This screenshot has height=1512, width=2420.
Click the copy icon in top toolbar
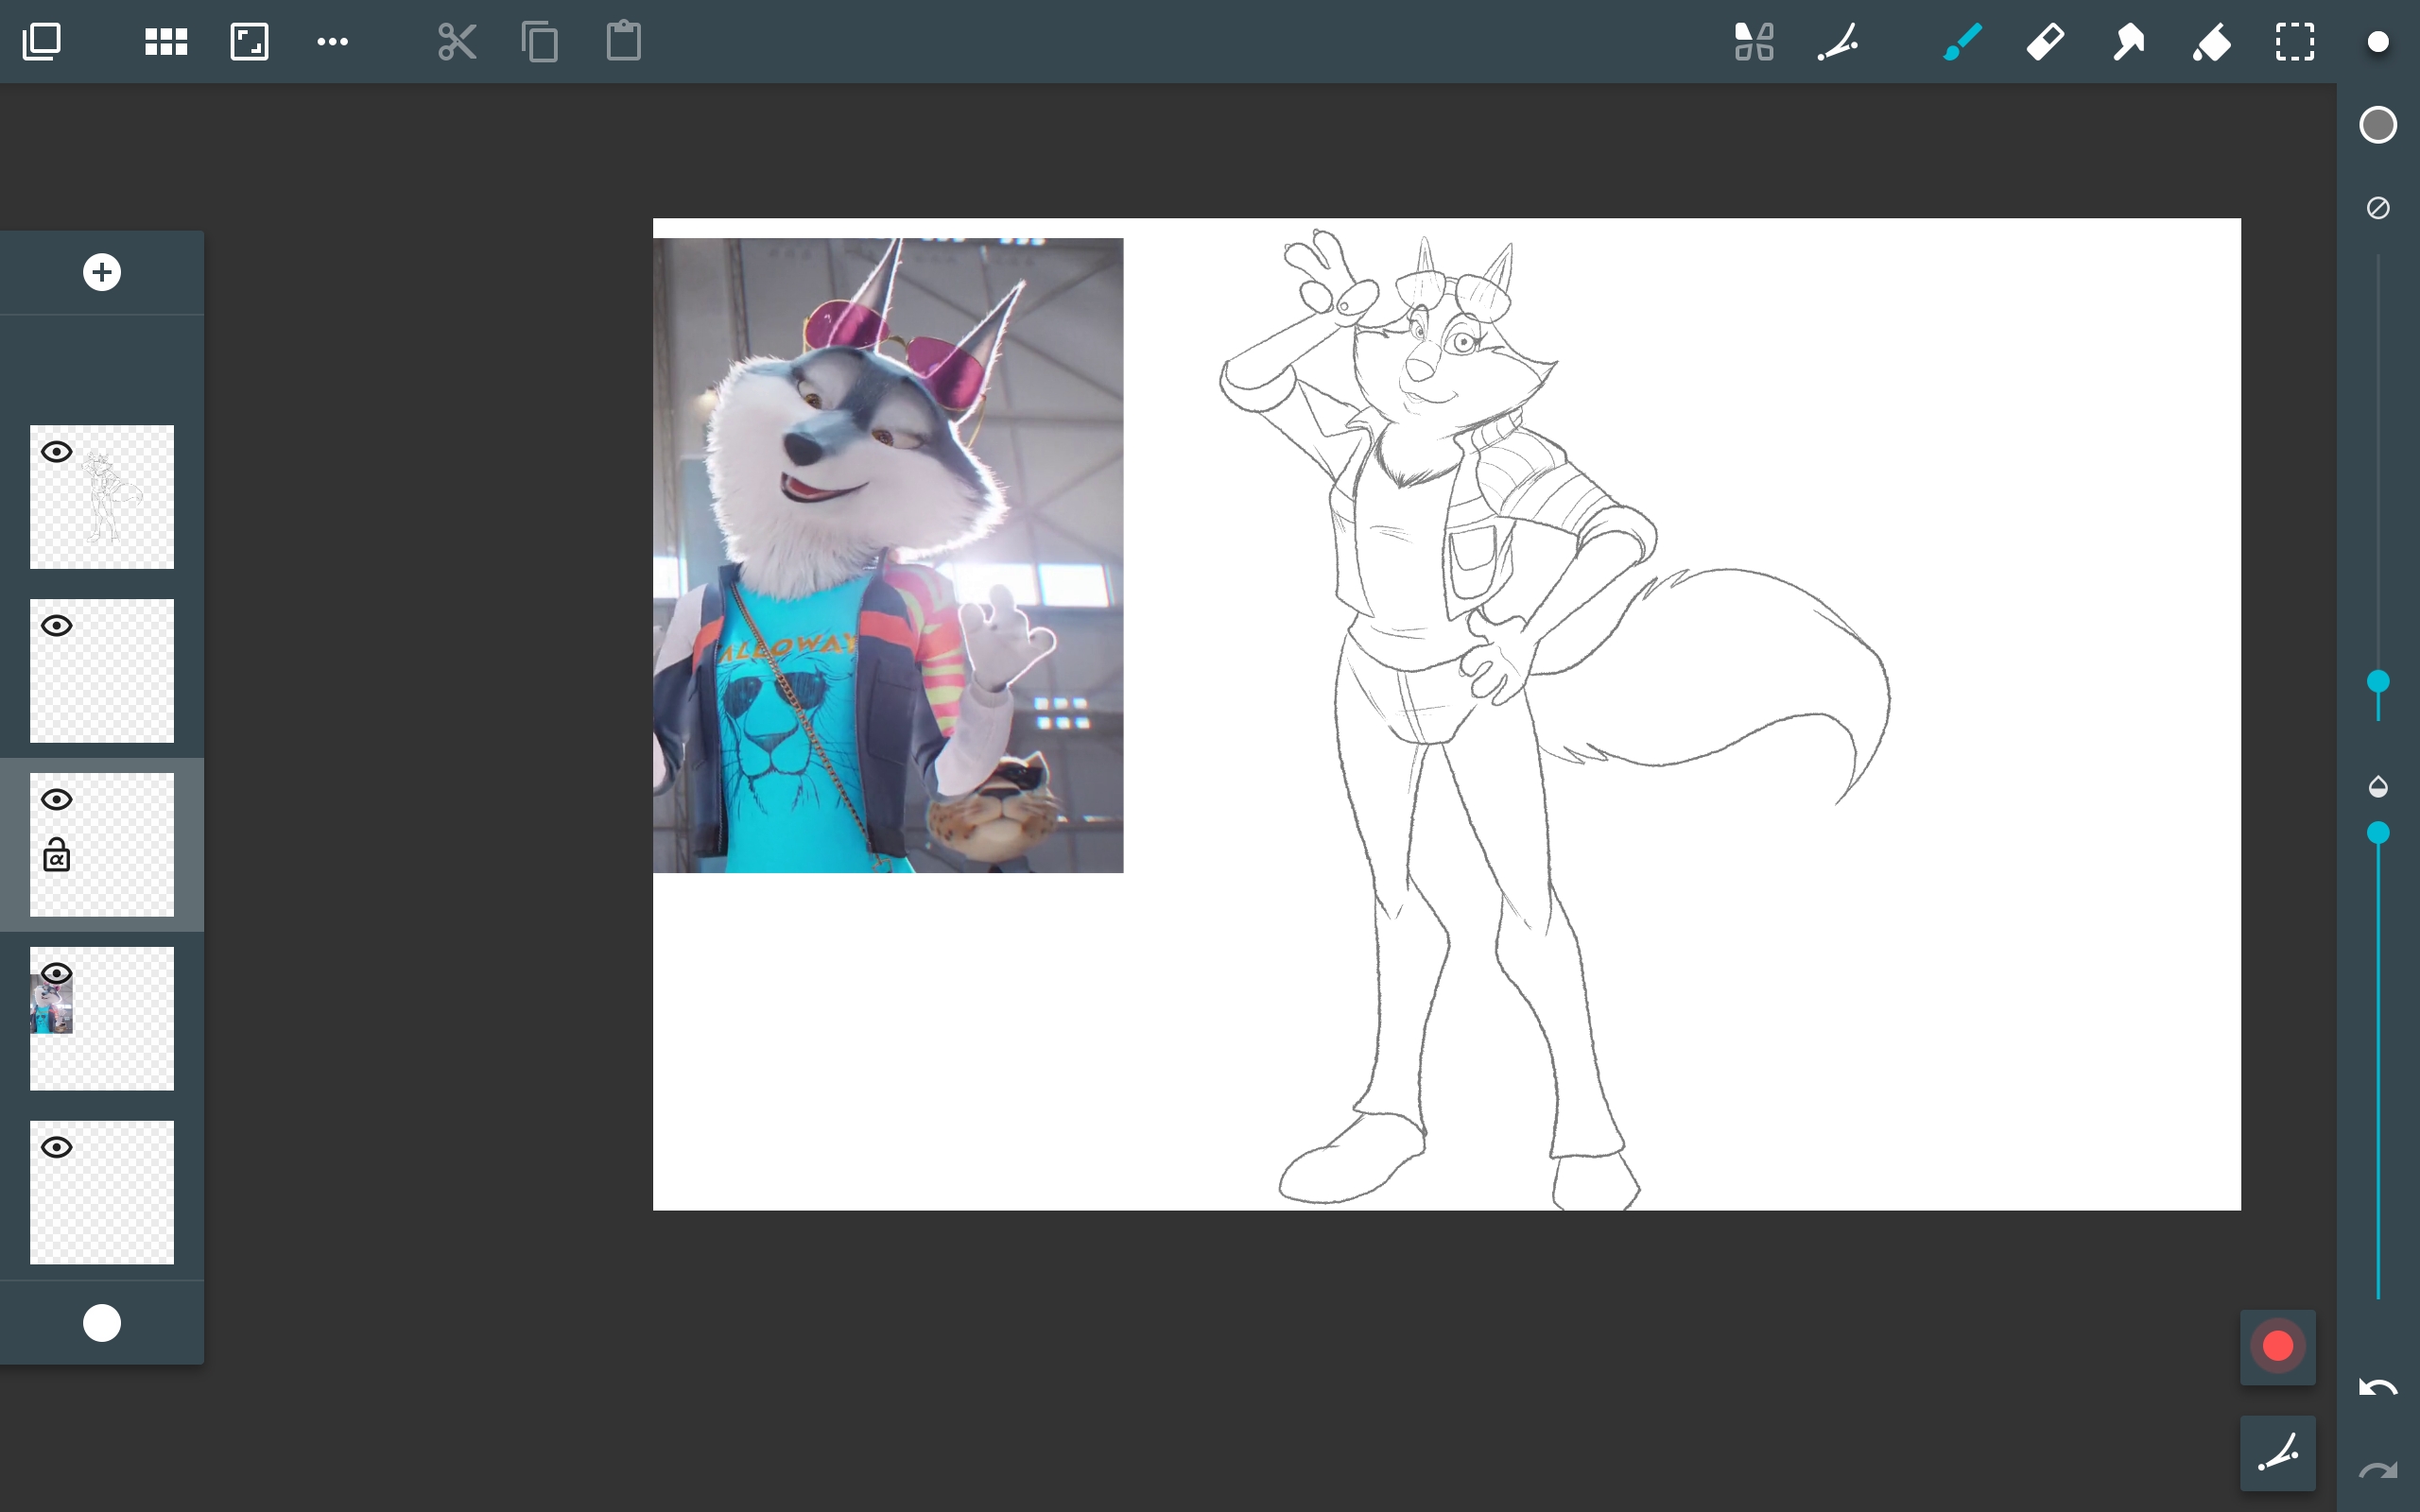click(540, 42)
